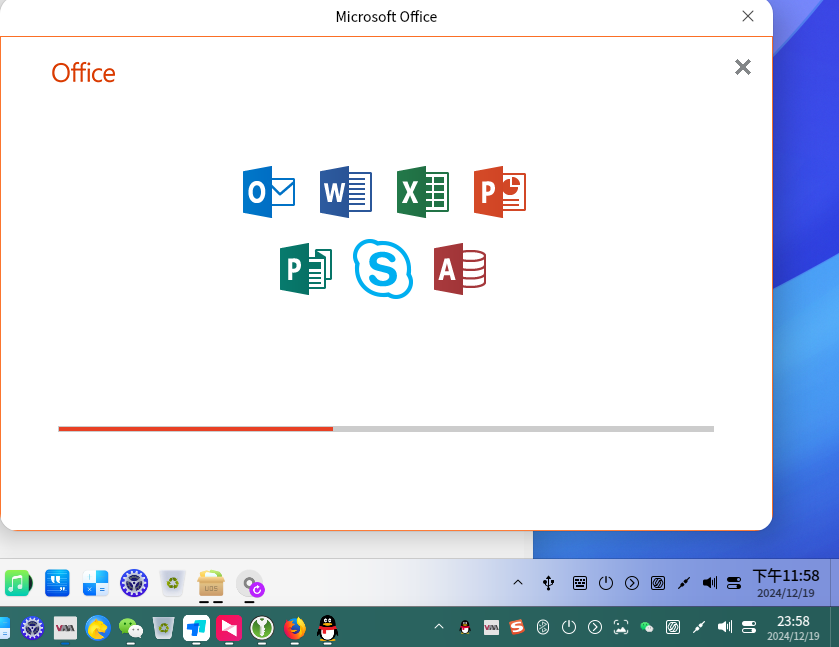Close the Office installer with the bold X
Viewport: 839px width, 647px height.
tap(743, 67)
